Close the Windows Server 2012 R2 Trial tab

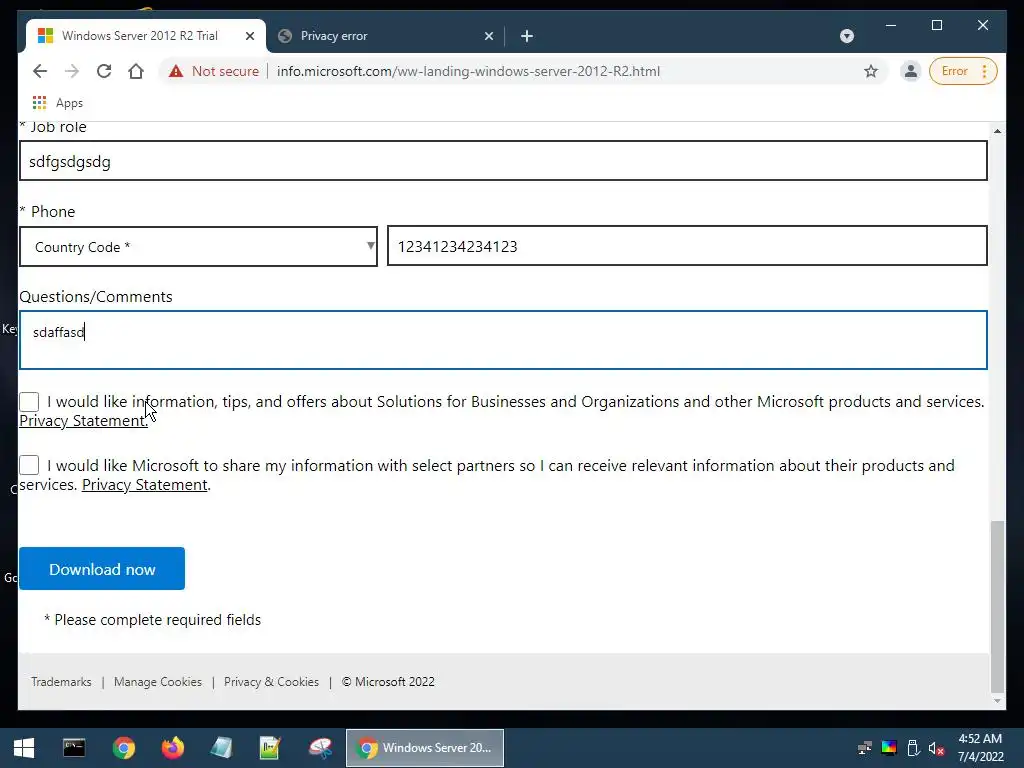click(x=249, y=36)
